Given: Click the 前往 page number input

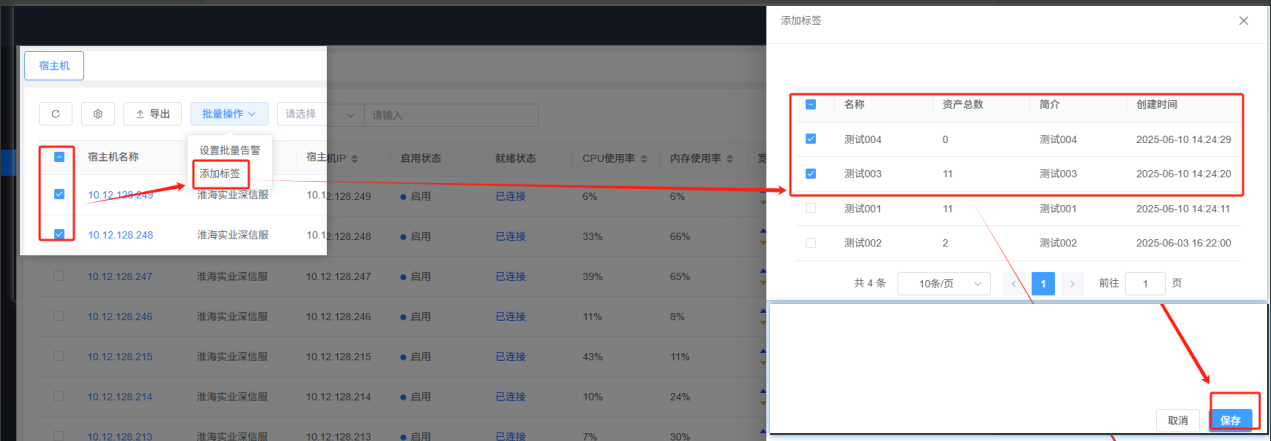Looking at the screenshot, I should [1145, 283].
